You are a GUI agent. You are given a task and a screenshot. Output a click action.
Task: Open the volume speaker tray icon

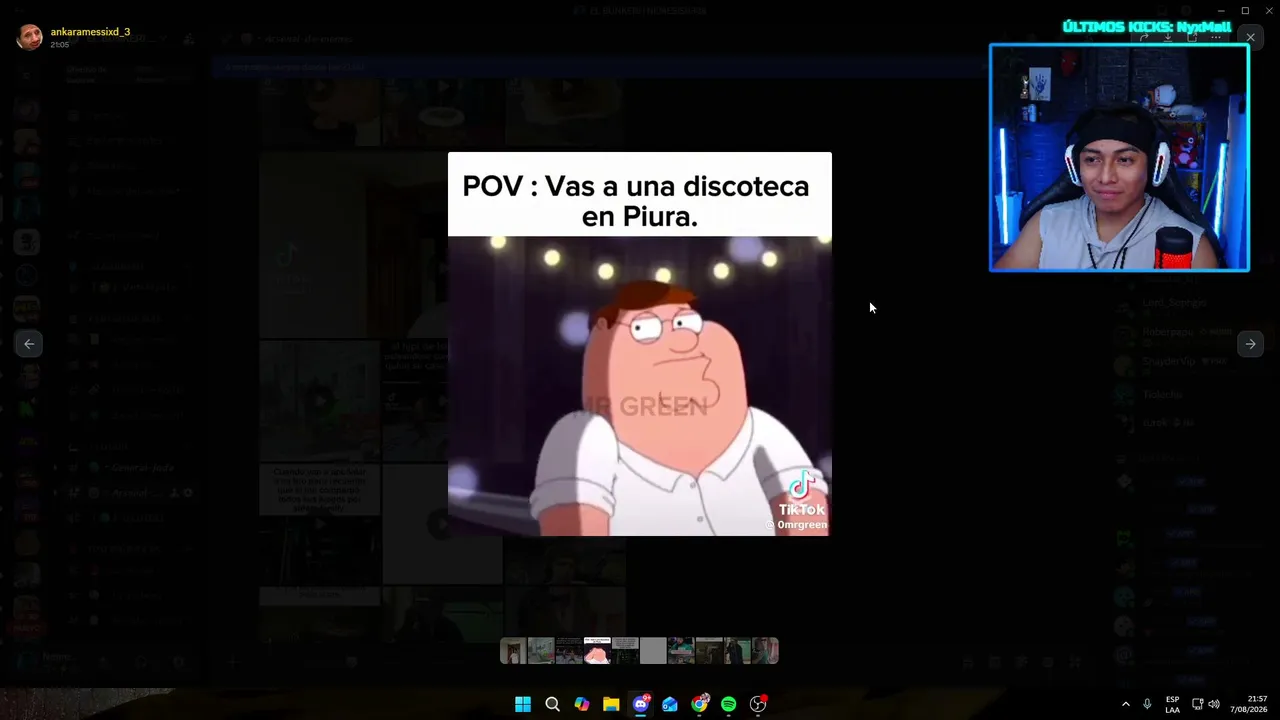point(1214,704)
